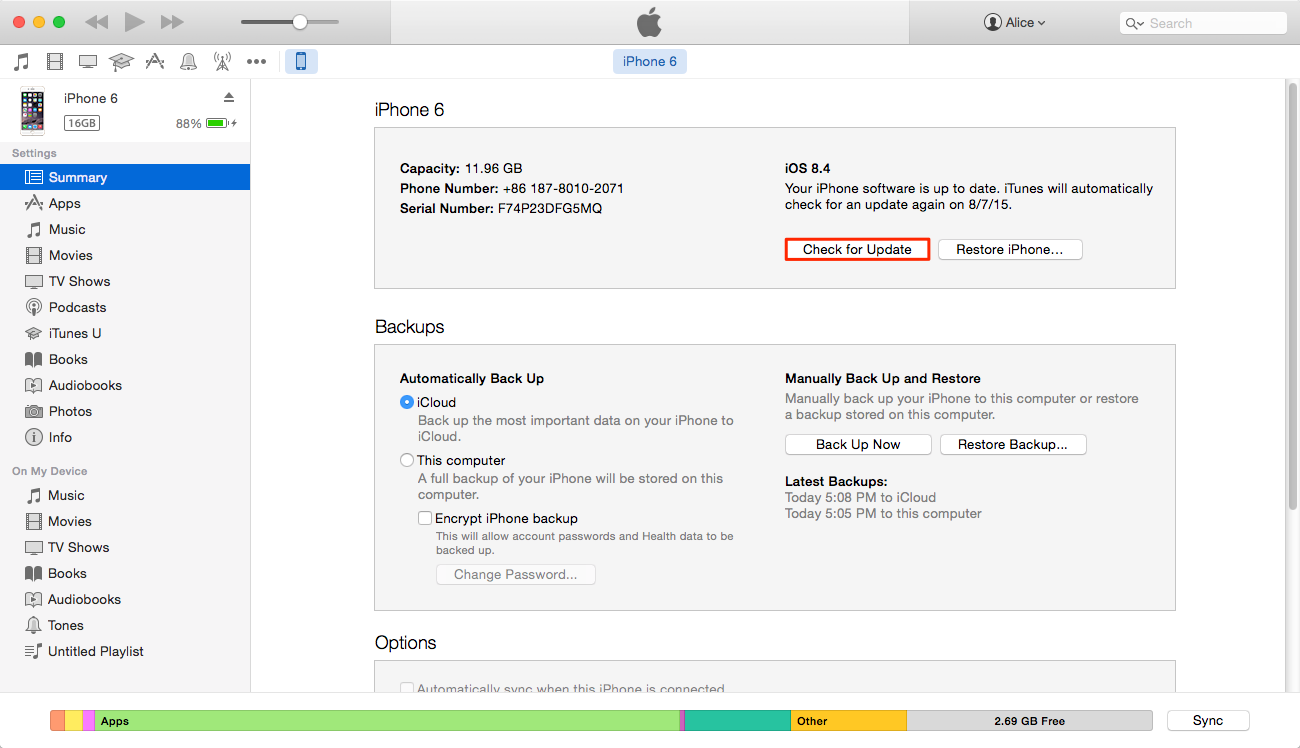Open the Alice account dropdown
The width and height of the screenshot is (1300, 748).
(x=1014, y=23)
